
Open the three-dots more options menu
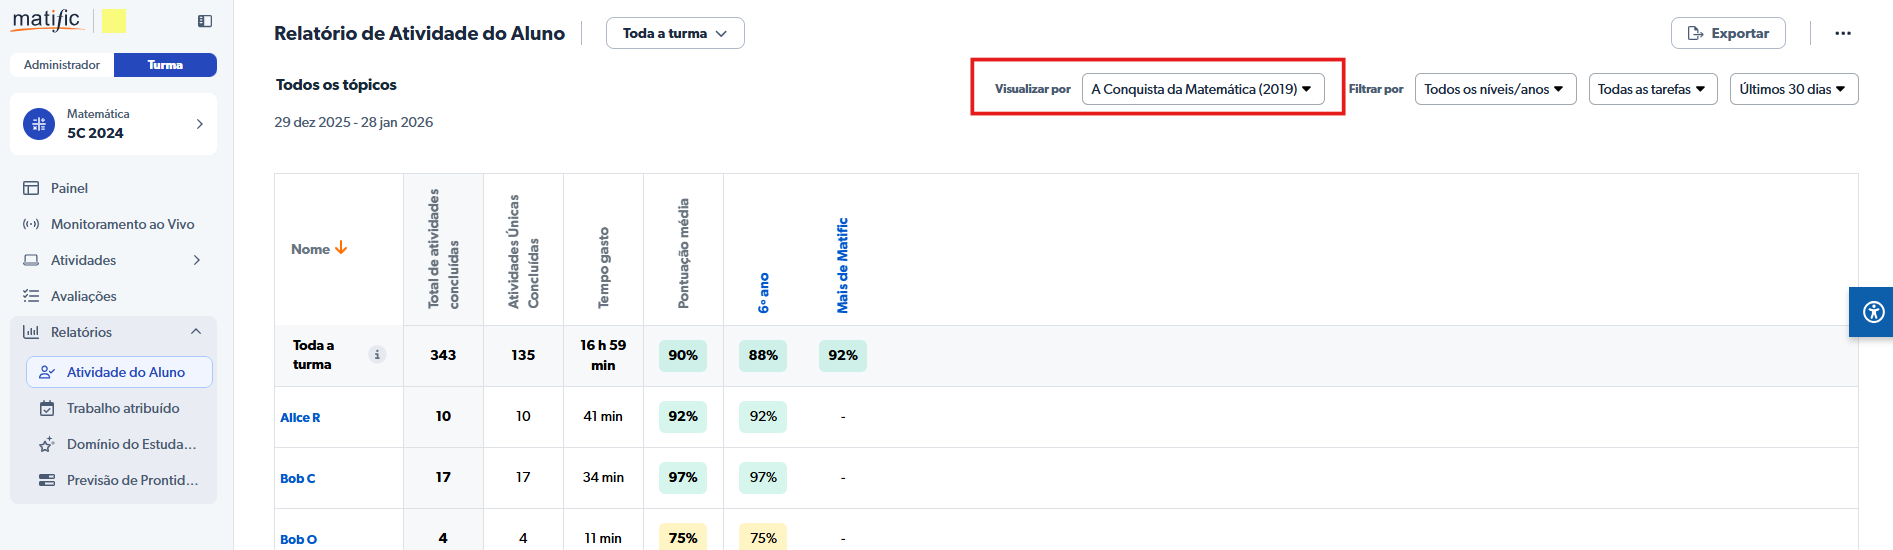1842,33
